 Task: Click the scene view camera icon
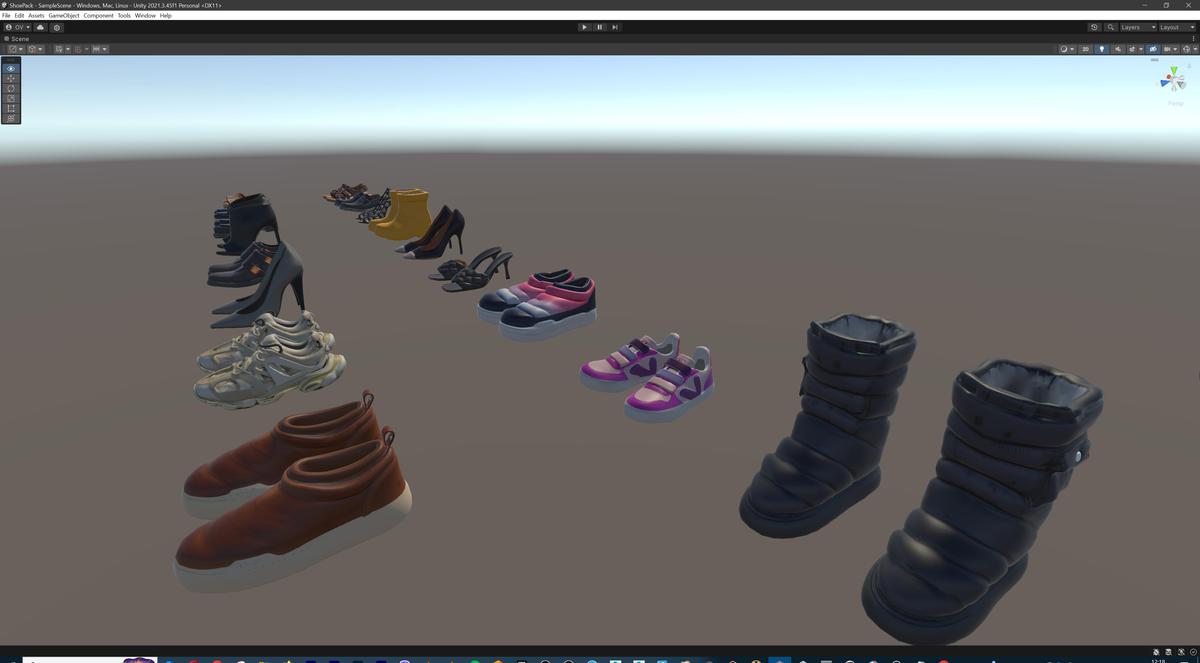point(1168,49)
